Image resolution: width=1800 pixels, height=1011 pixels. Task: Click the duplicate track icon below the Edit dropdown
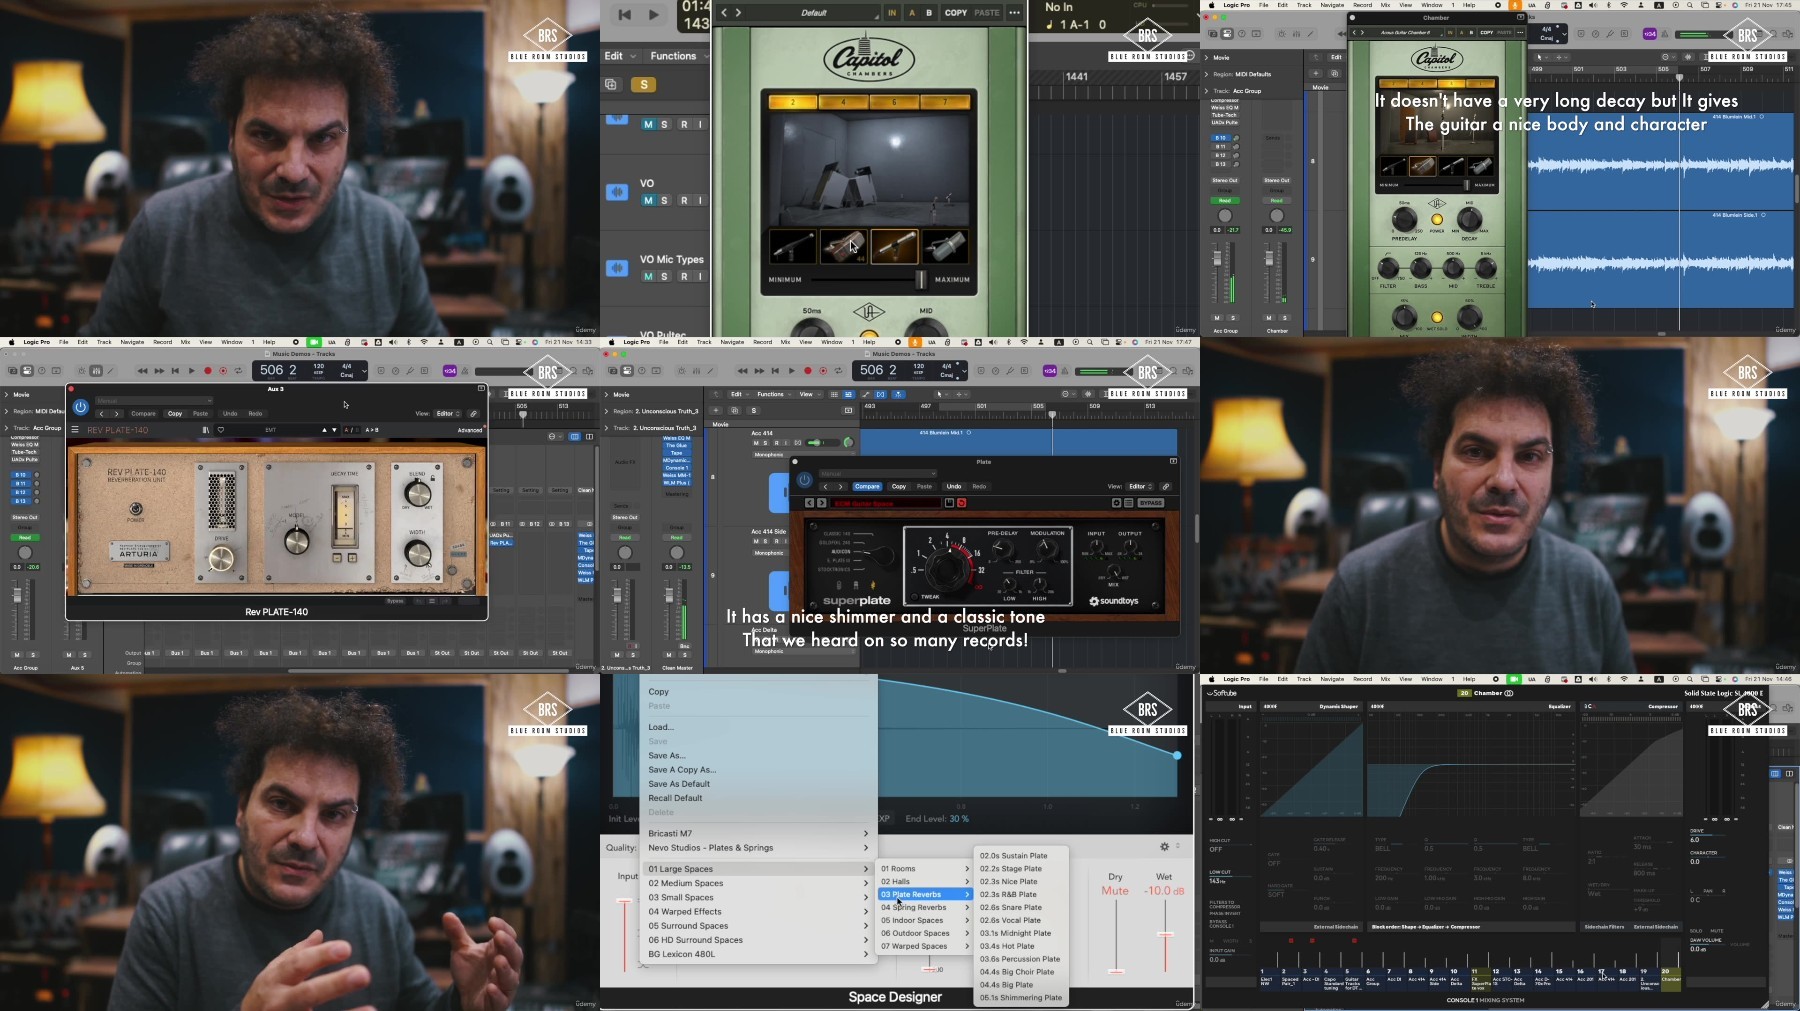611,85
